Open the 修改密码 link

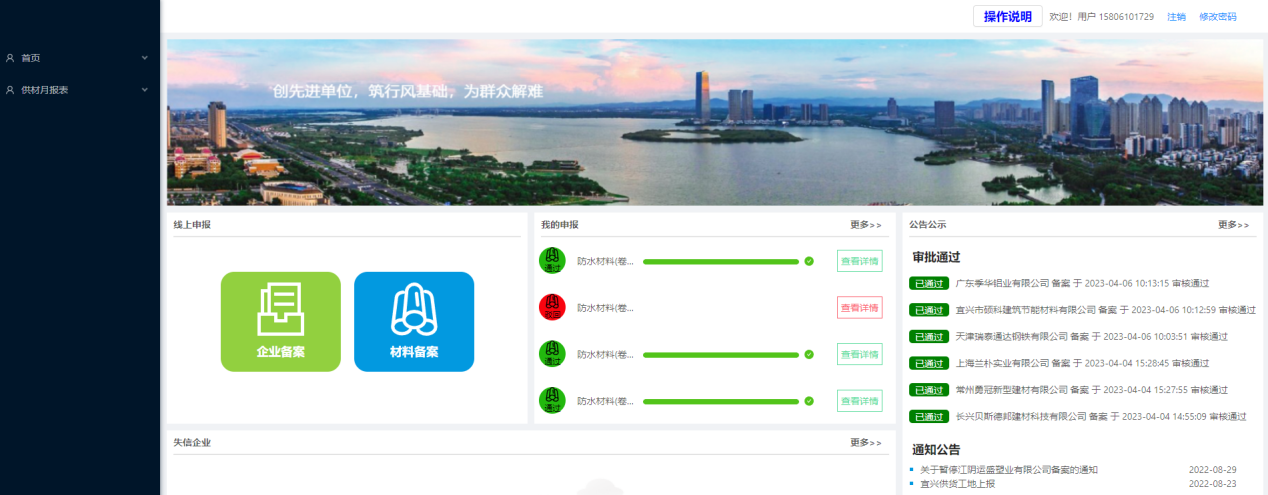click(1217, 17)
